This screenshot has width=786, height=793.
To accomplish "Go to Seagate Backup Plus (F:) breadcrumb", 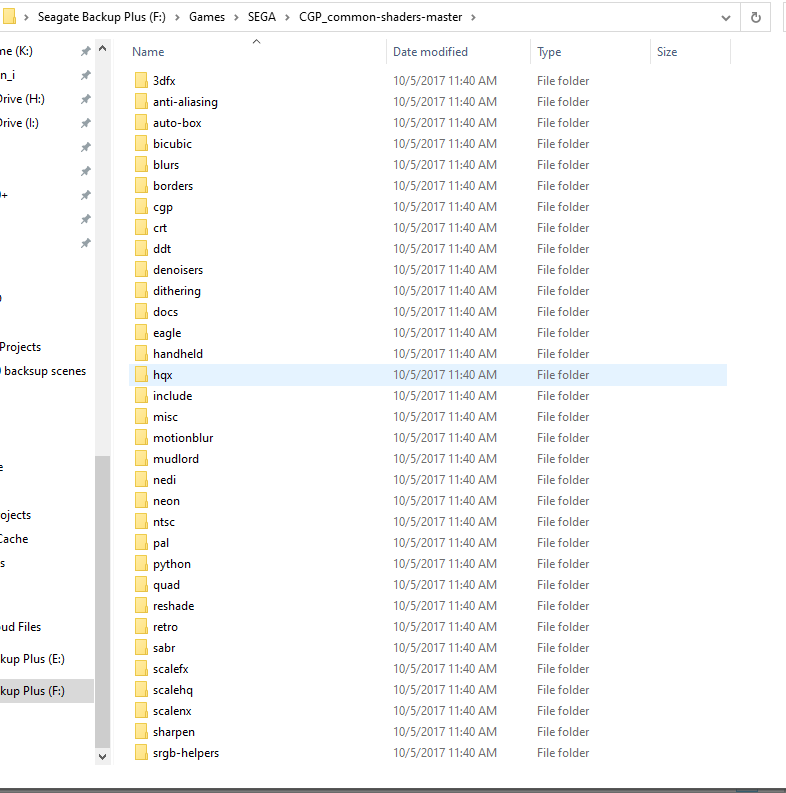I will point(102,17).
